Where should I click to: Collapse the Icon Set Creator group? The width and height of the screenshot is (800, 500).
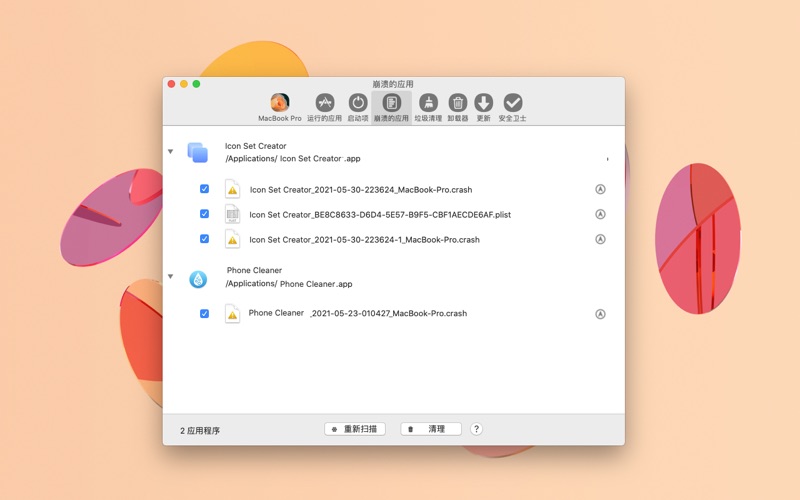coord(170,152)
